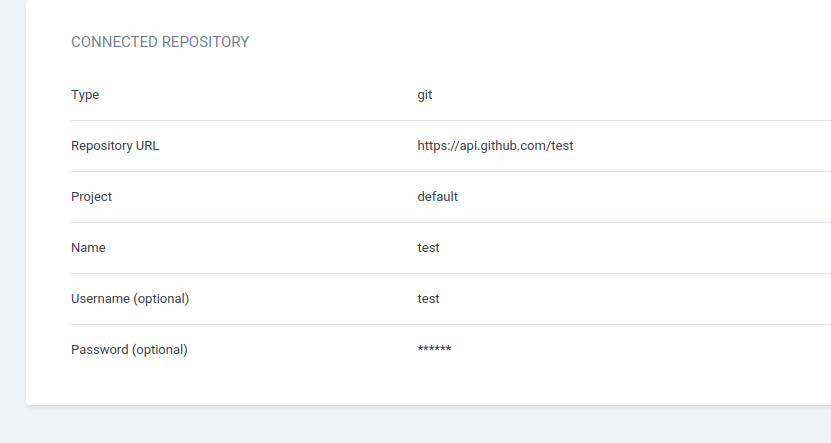Select the 'test' value in Username row

(428, 299)
